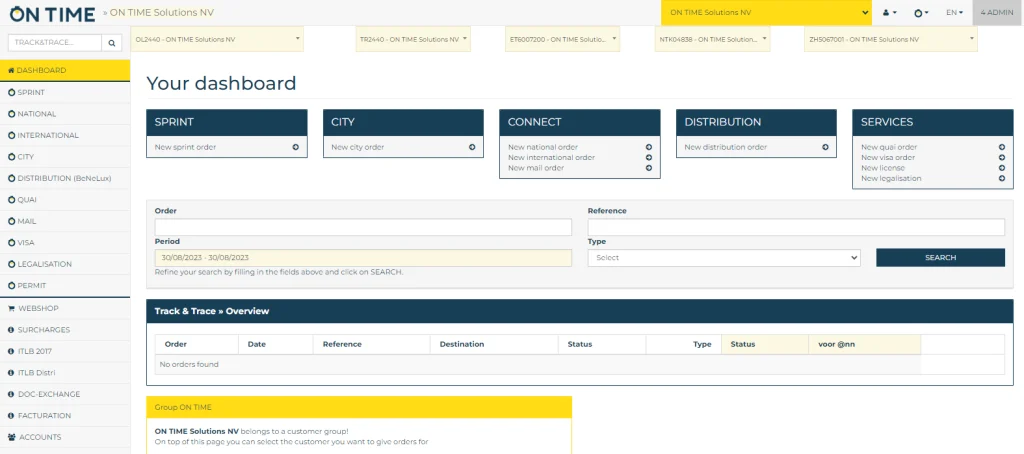
Task: Click the Track&Trace search magnifier icon
Action: click(112, 42)
